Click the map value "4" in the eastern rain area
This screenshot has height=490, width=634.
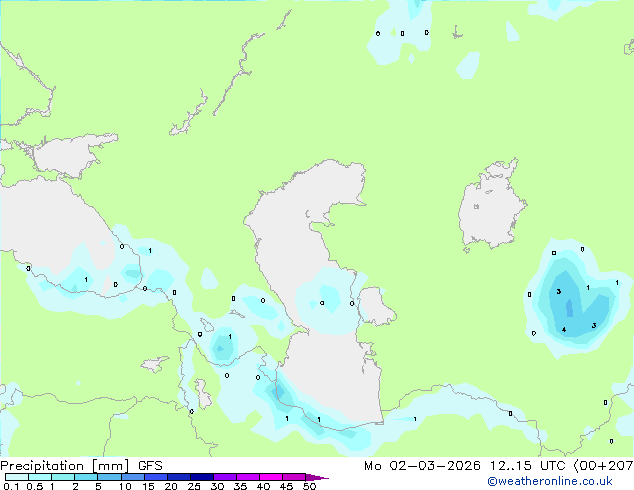pyautogui.click(x=564, y=330)
